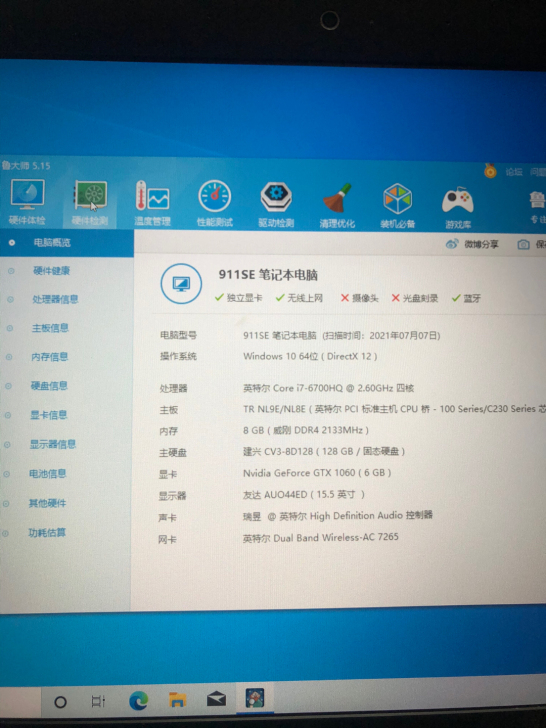Image resolution: width=546 pixels, height=728 pixels.
Task: Select 电脑概览 in the sidebar
Action: 66,242
